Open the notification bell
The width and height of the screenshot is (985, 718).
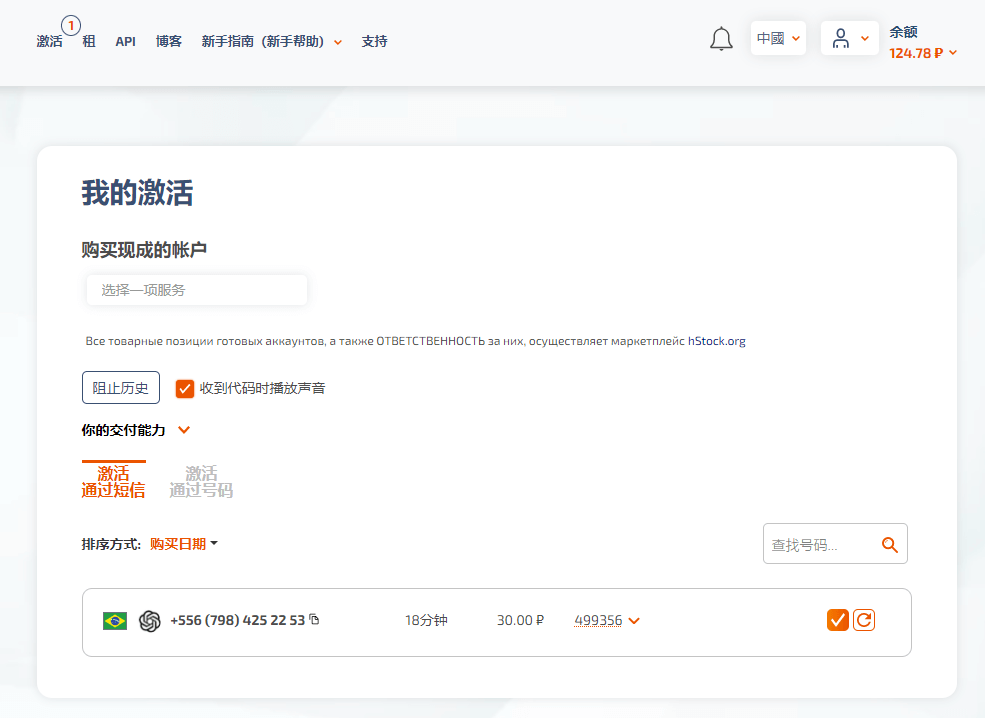click(721, 38)
